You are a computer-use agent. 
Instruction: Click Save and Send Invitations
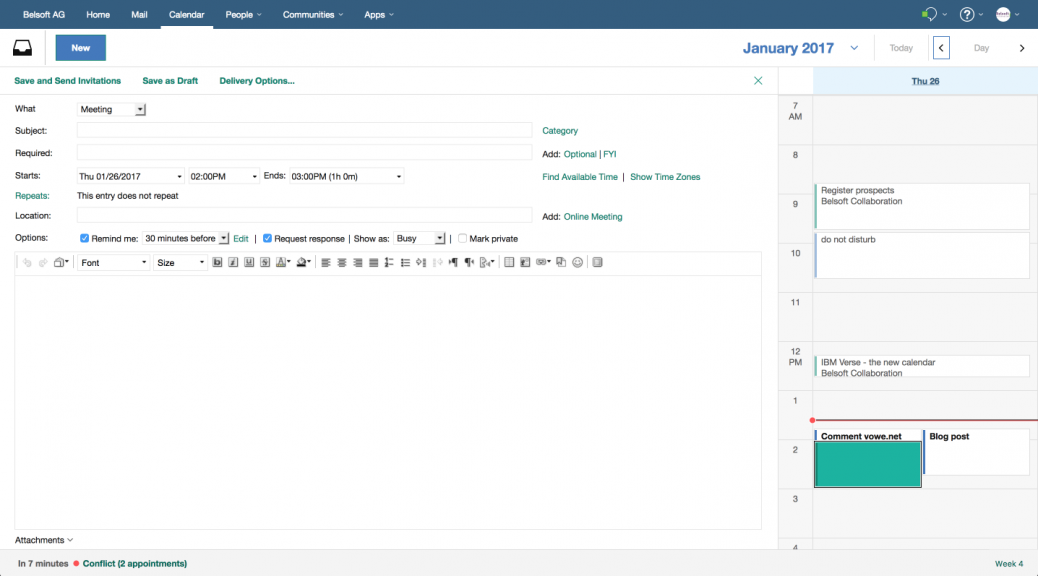click(x=67, y=80)
